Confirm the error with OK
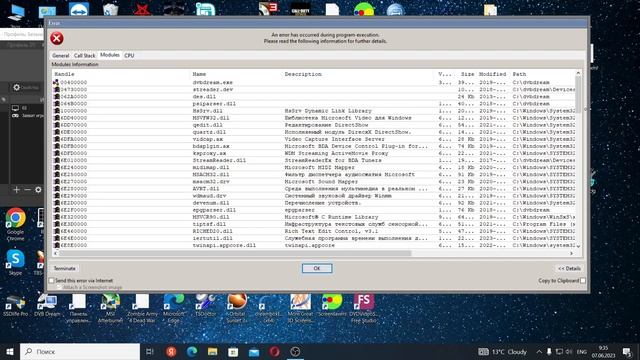The image size is (640, 360). [317, 269]
